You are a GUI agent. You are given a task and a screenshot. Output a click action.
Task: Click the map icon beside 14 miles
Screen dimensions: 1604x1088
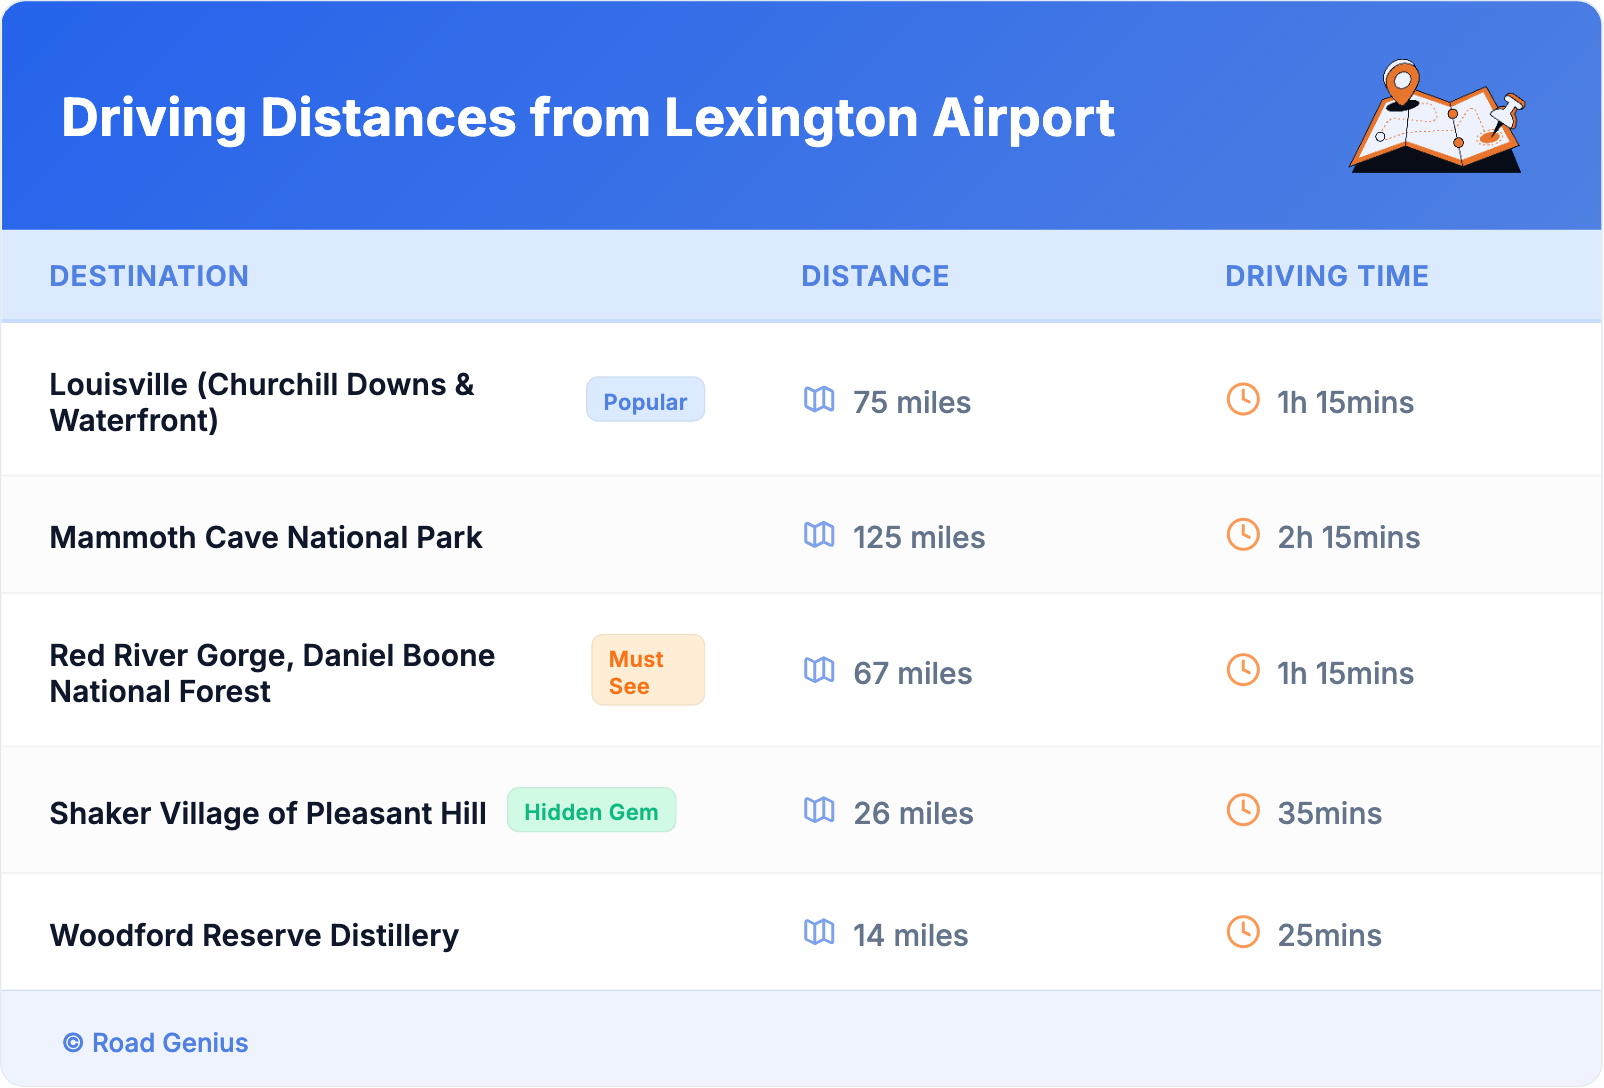click(819, 933)
